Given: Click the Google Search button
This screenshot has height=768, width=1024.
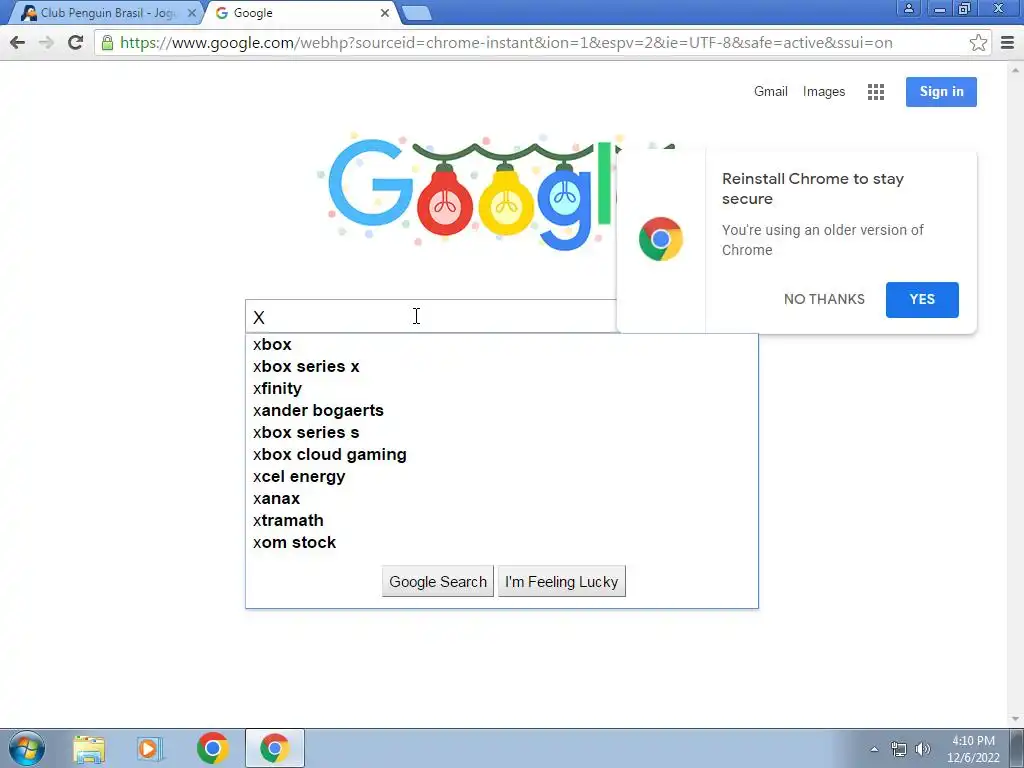Looking at the screenshot, I should pos(438,581).
